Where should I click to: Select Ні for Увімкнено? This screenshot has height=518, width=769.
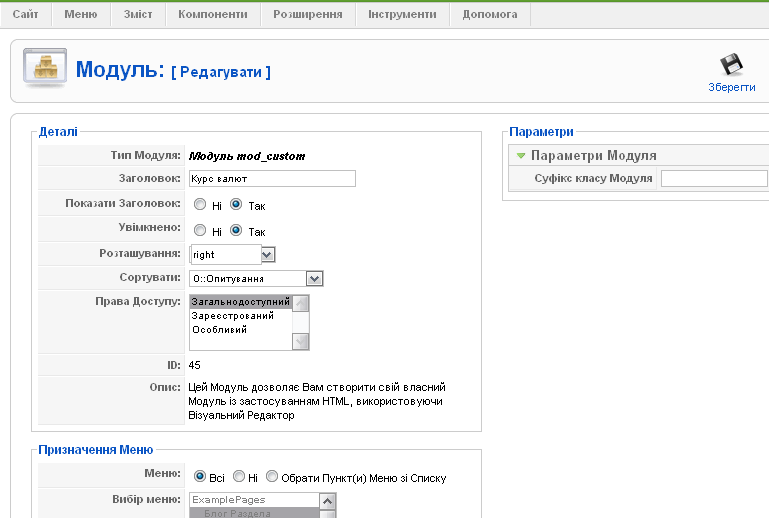click(x=200, y=230)
